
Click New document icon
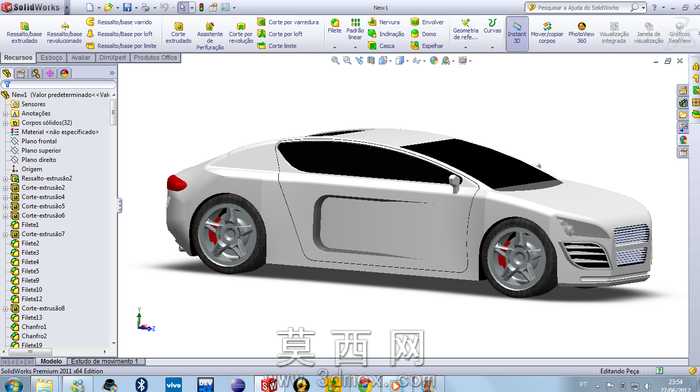[90, 8]
